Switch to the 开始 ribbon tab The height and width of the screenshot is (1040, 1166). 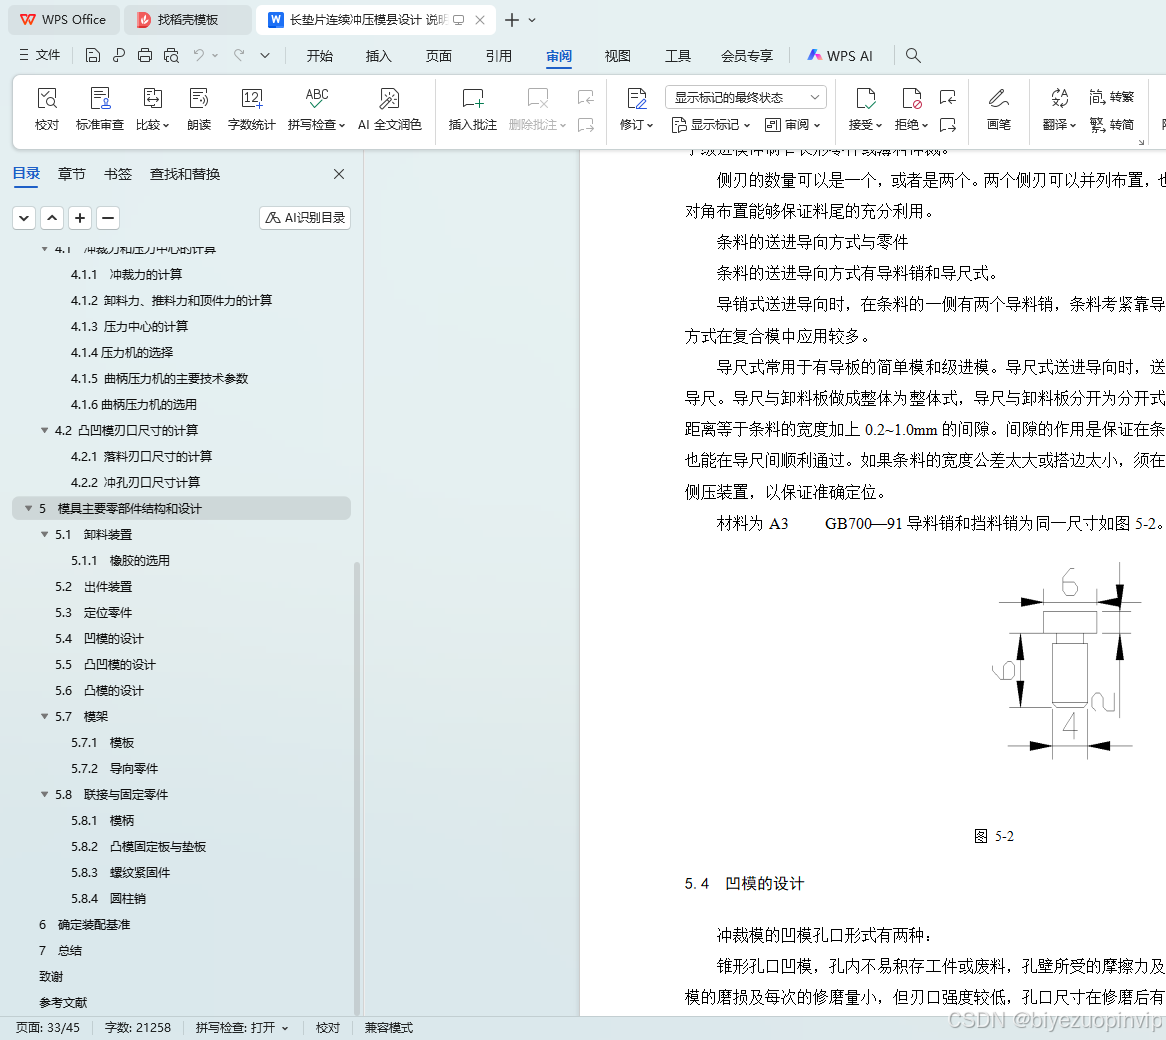(320, 56)
